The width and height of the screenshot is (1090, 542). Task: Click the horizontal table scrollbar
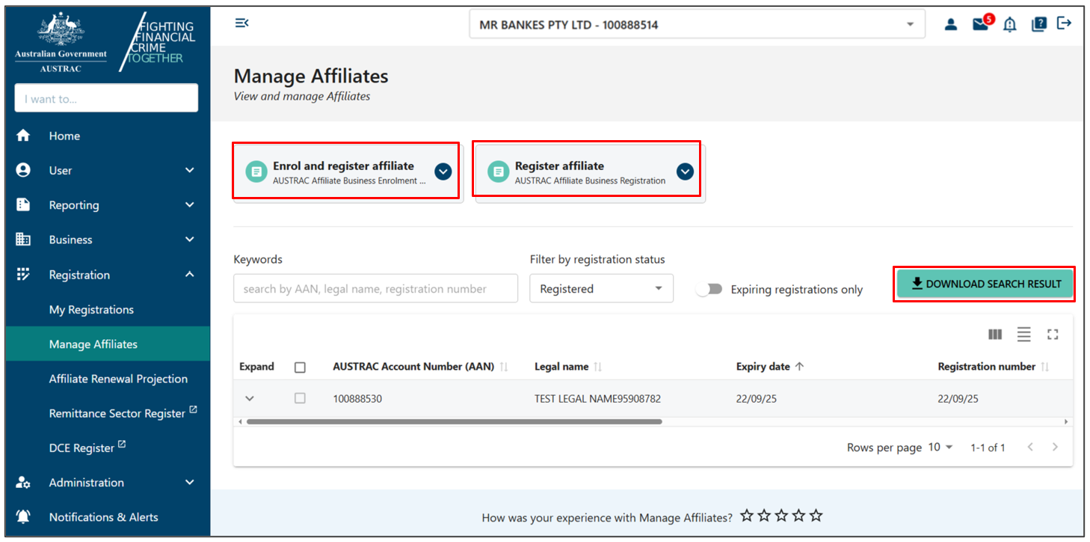(455, 421)
